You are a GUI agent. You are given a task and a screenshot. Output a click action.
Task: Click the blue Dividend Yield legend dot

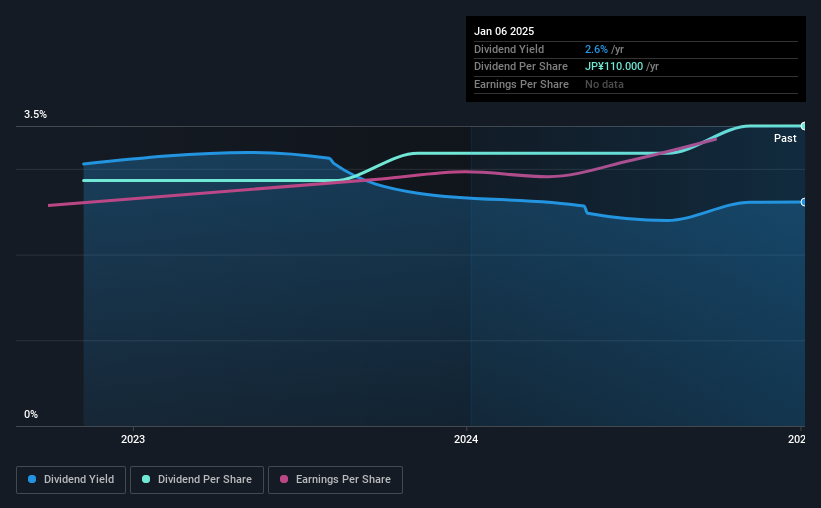point(32,479)
